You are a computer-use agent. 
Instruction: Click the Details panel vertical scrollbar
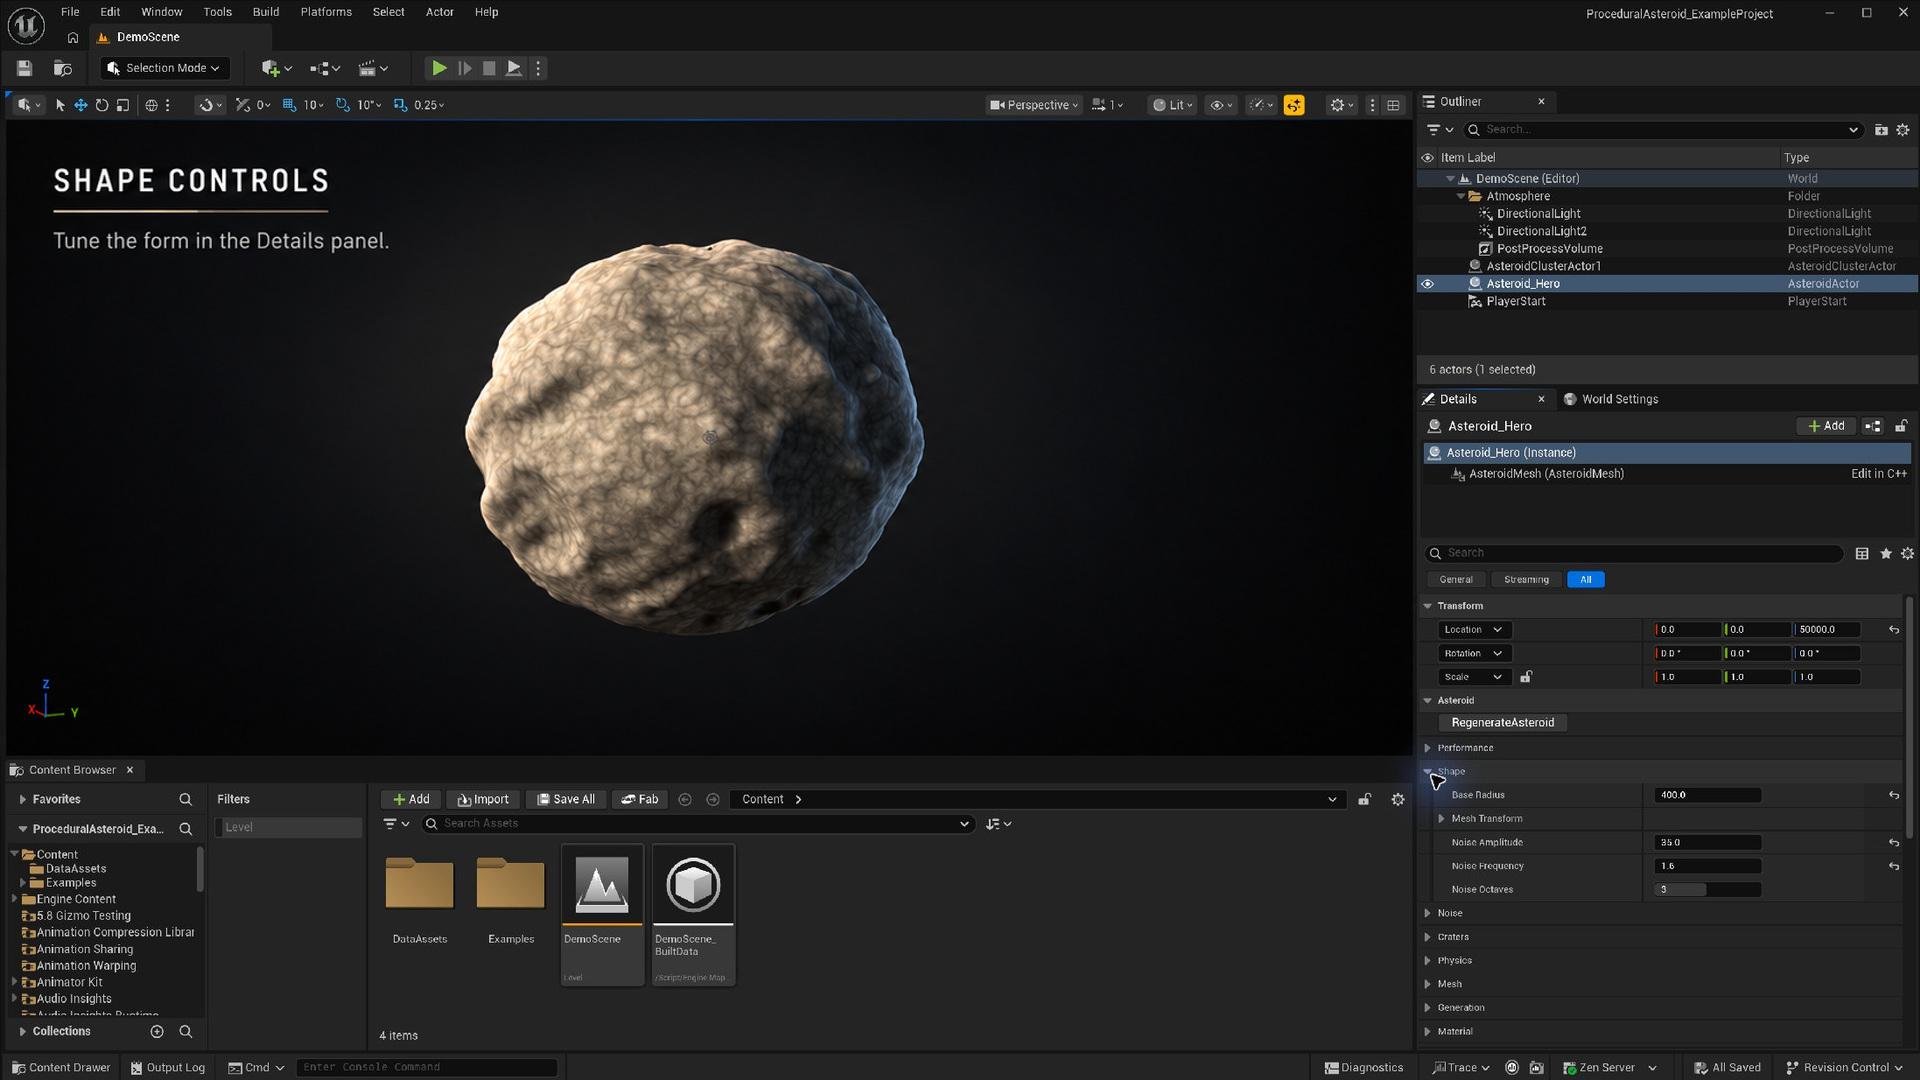click(1908, 718)
